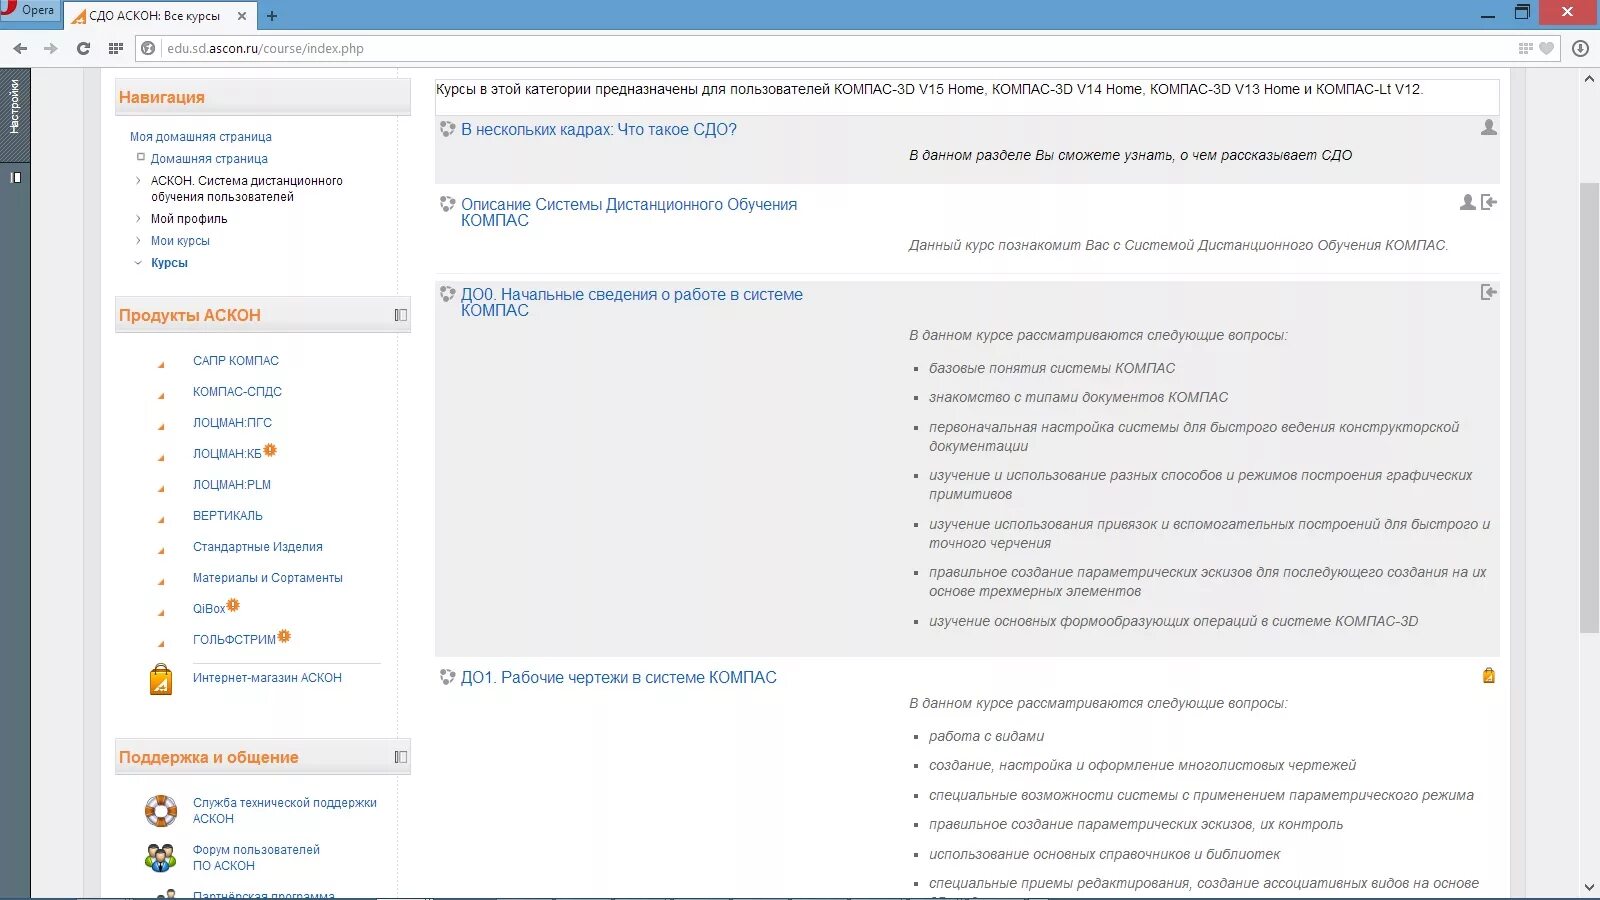Open Форум пользователей ПО АСКОН link

(x=256, y=858)
